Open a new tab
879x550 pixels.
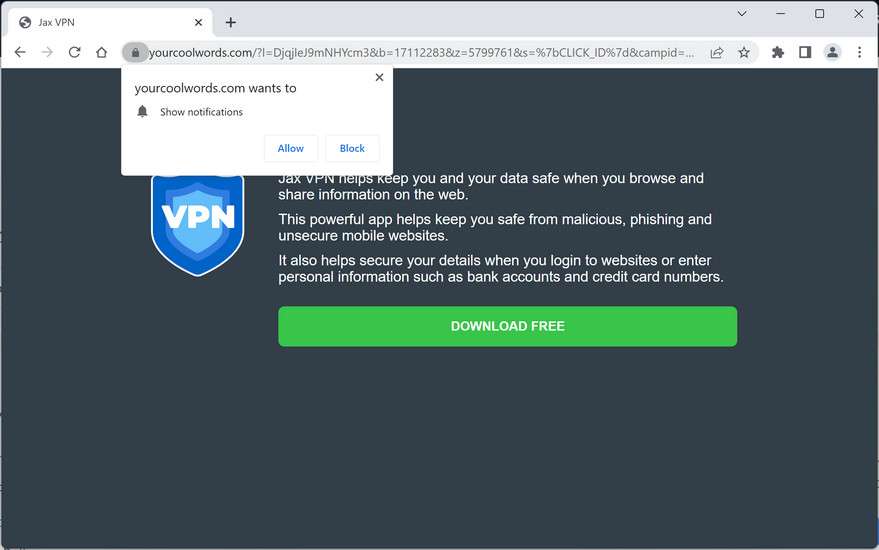[x=231, y=22]
